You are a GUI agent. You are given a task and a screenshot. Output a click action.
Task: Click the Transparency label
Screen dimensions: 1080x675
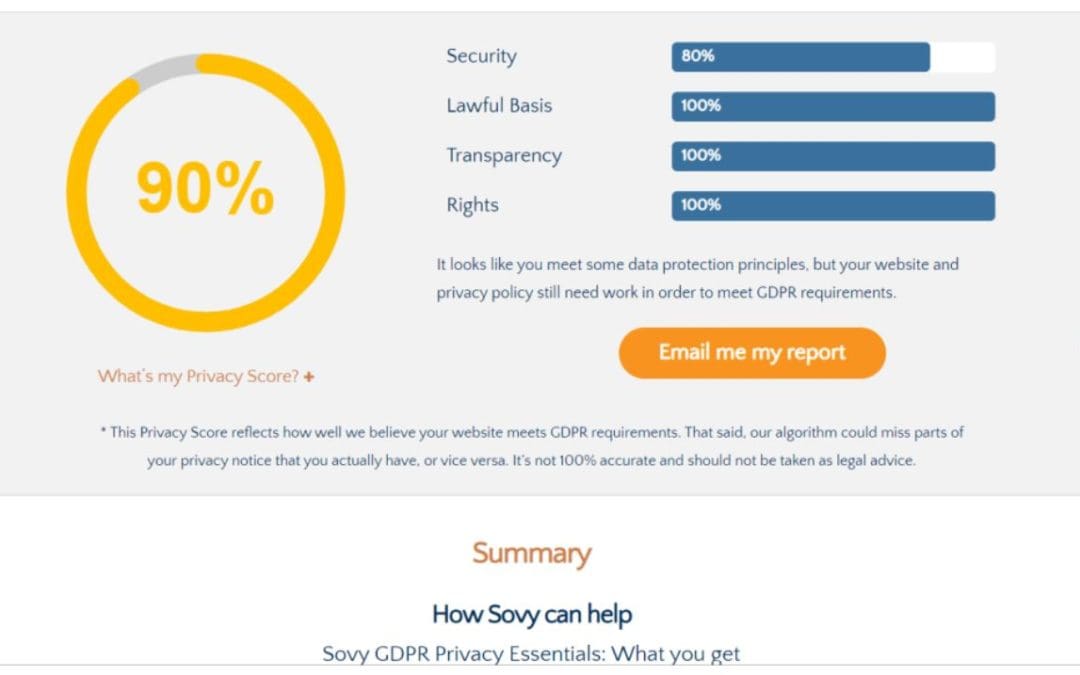point(503,156)
